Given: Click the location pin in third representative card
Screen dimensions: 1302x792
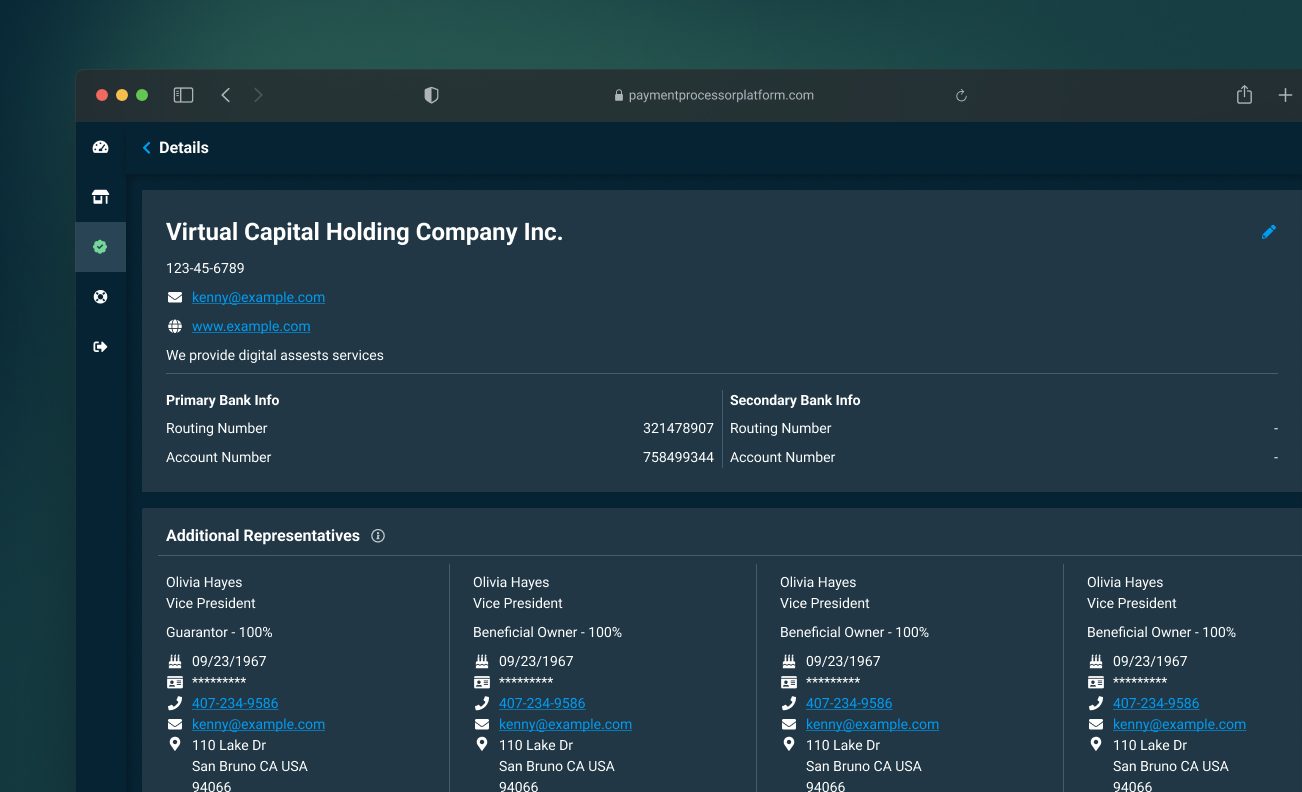Looking at the screenshot, I should click(789, 745).
